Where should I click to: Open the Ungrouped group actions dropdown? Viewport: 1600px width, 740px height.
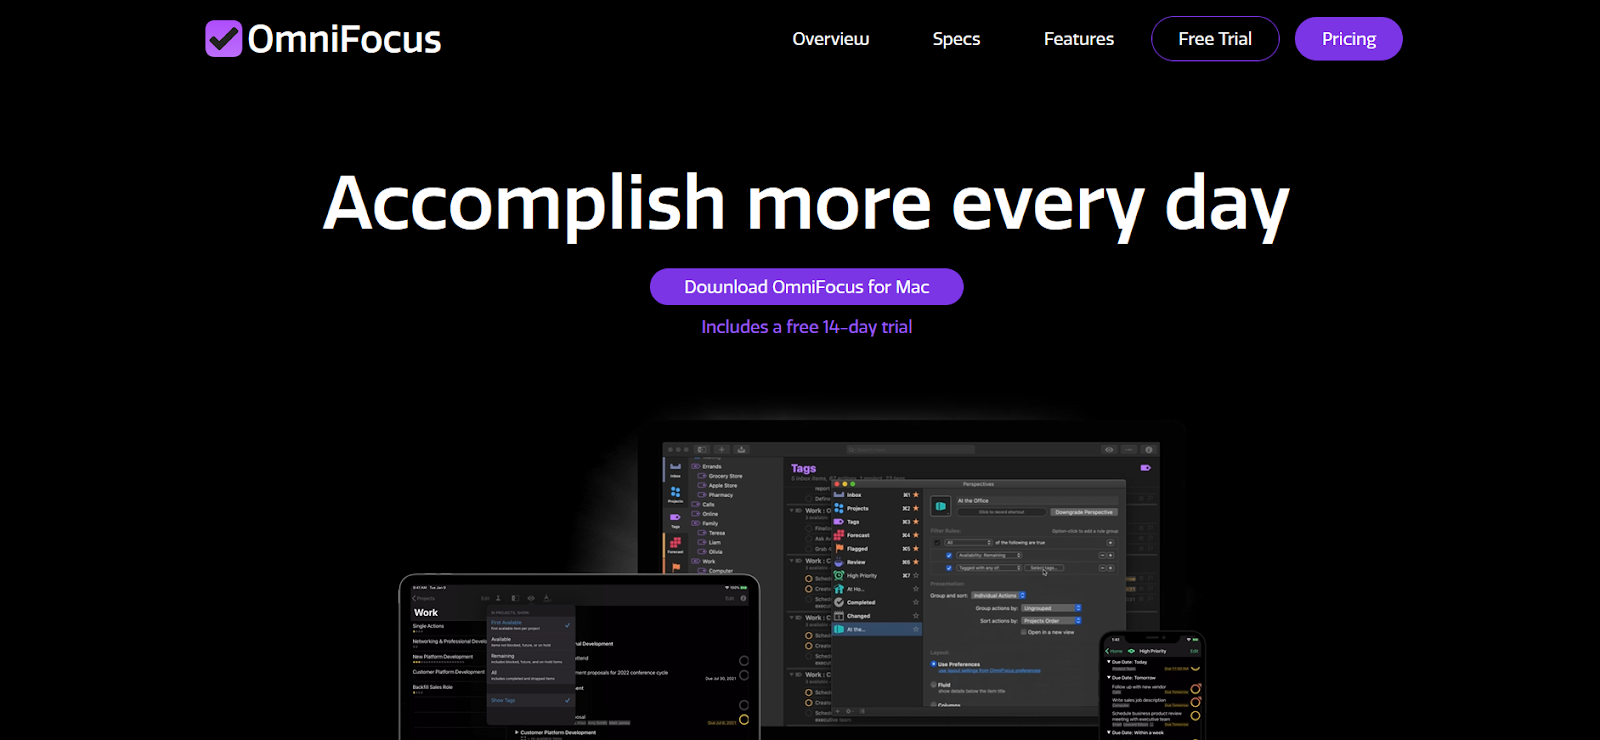(x=1051, y=608)
